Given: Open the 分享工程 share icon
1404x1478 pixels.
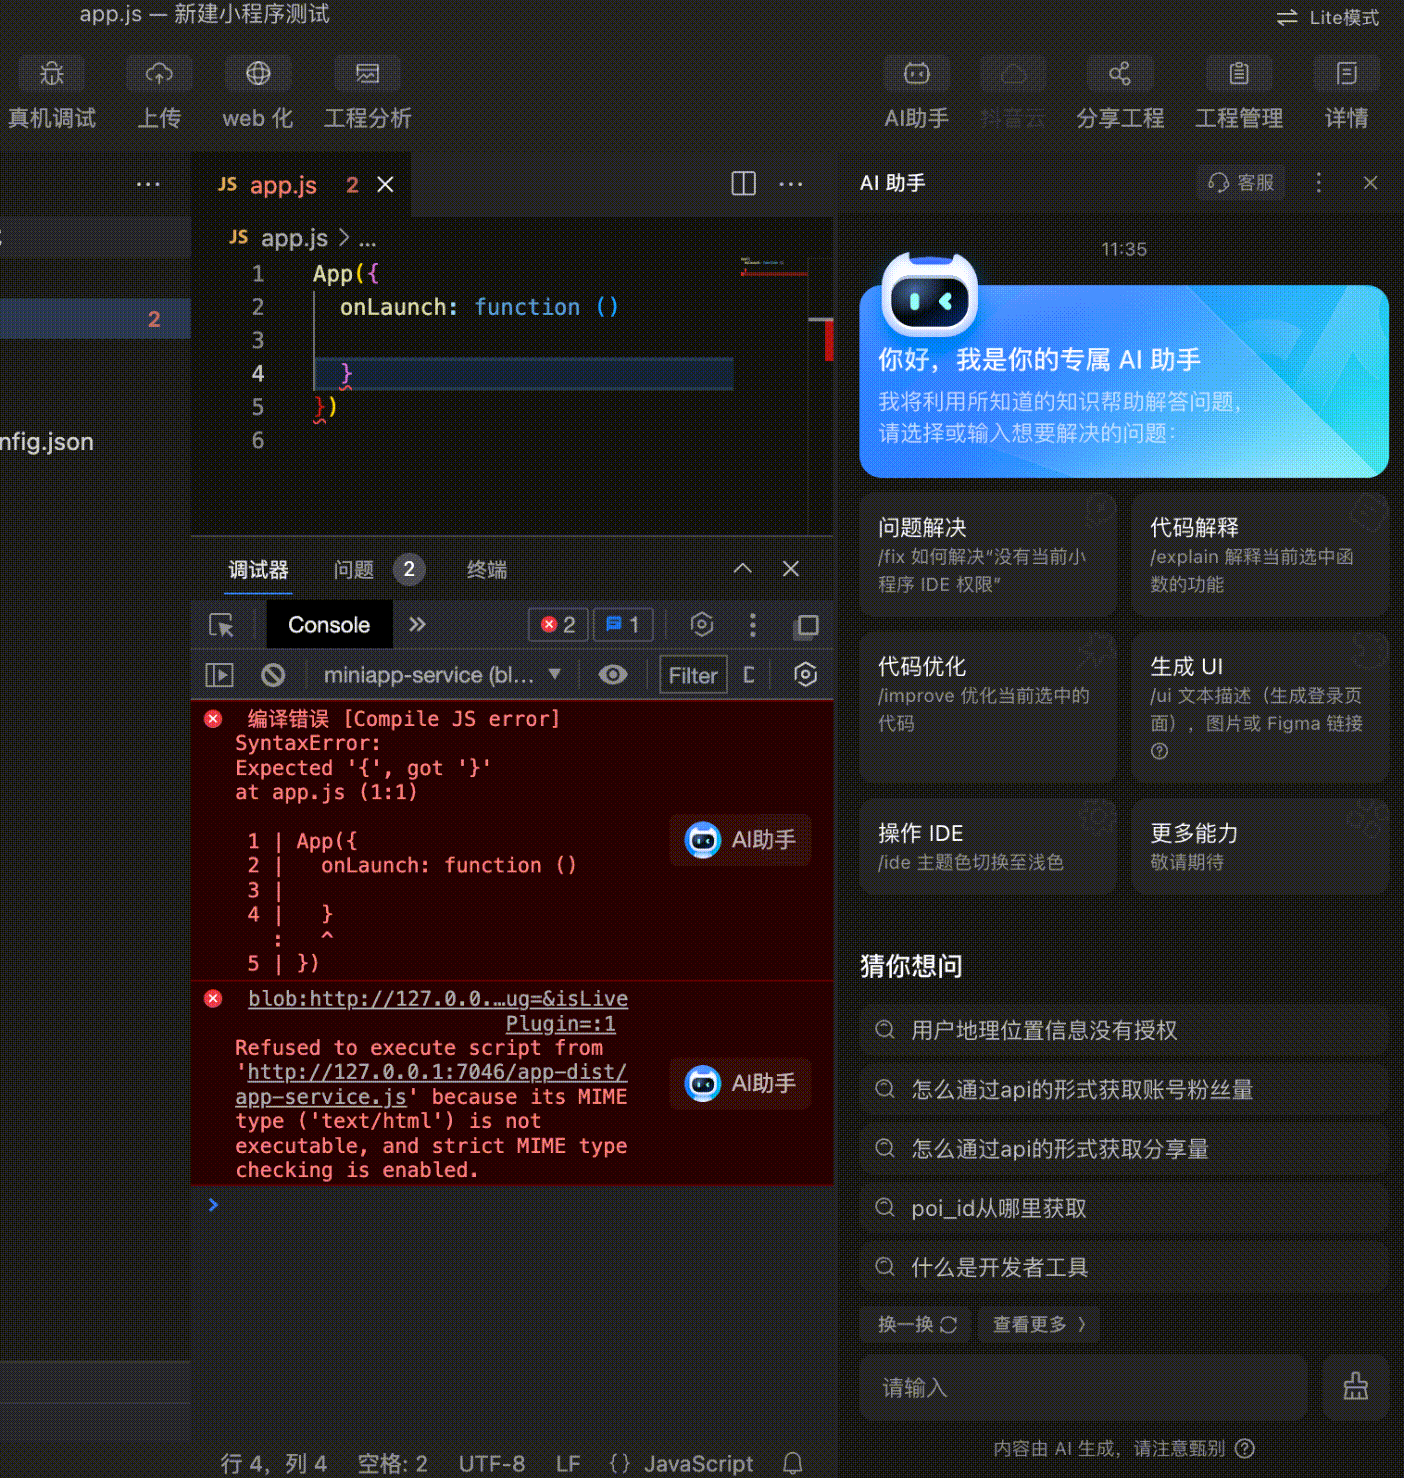Looking at the screenshot, I should (1119, 74).
